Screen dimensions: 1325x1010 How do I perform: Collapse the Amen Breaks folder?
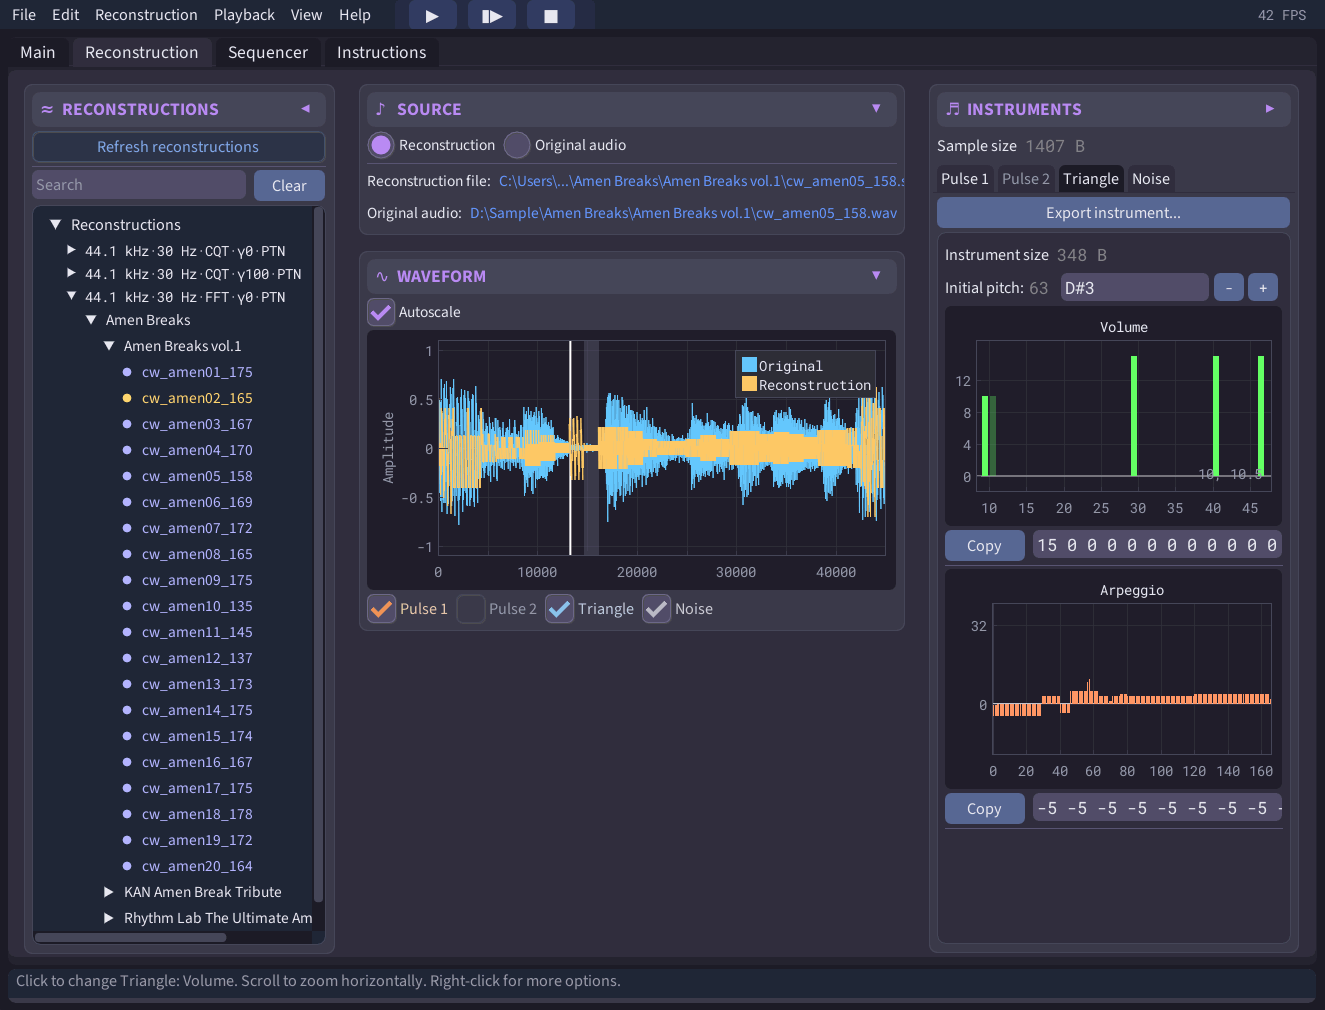tap(91, 320)
